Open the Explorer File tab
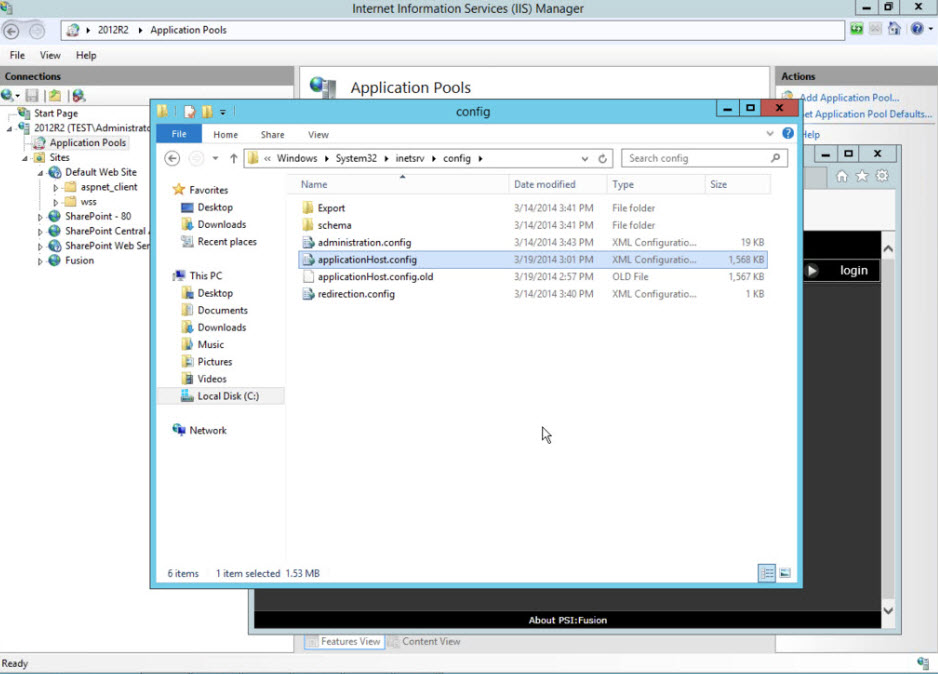This screenshot has height=674, width=938. tap(179, 134)
